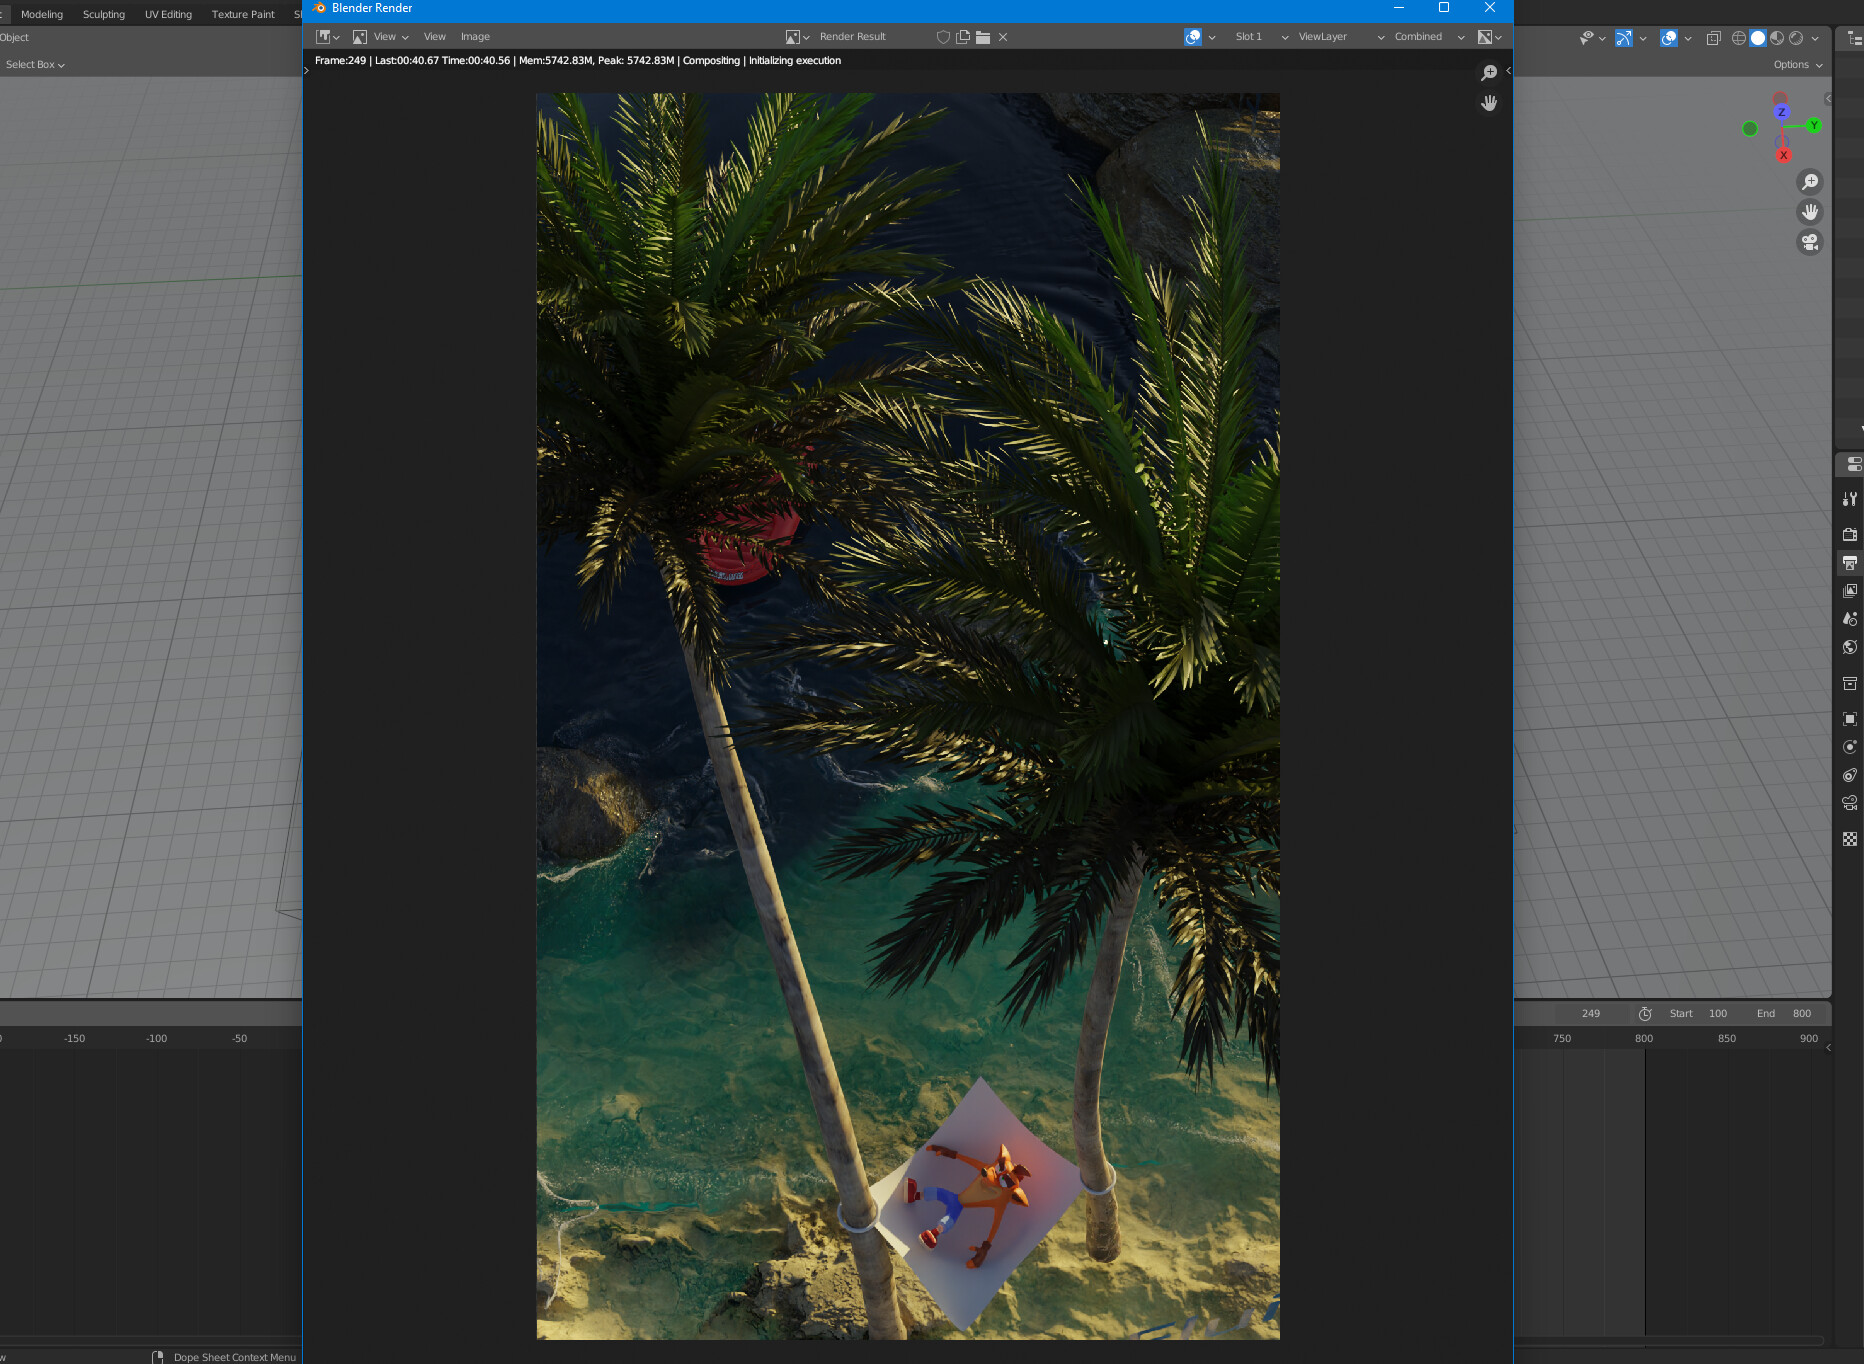Image resolution: width=1864 pixels, height=1364 pixels.
Task: Switch viewport shading to material preview mode
Action: (1776, 38)
